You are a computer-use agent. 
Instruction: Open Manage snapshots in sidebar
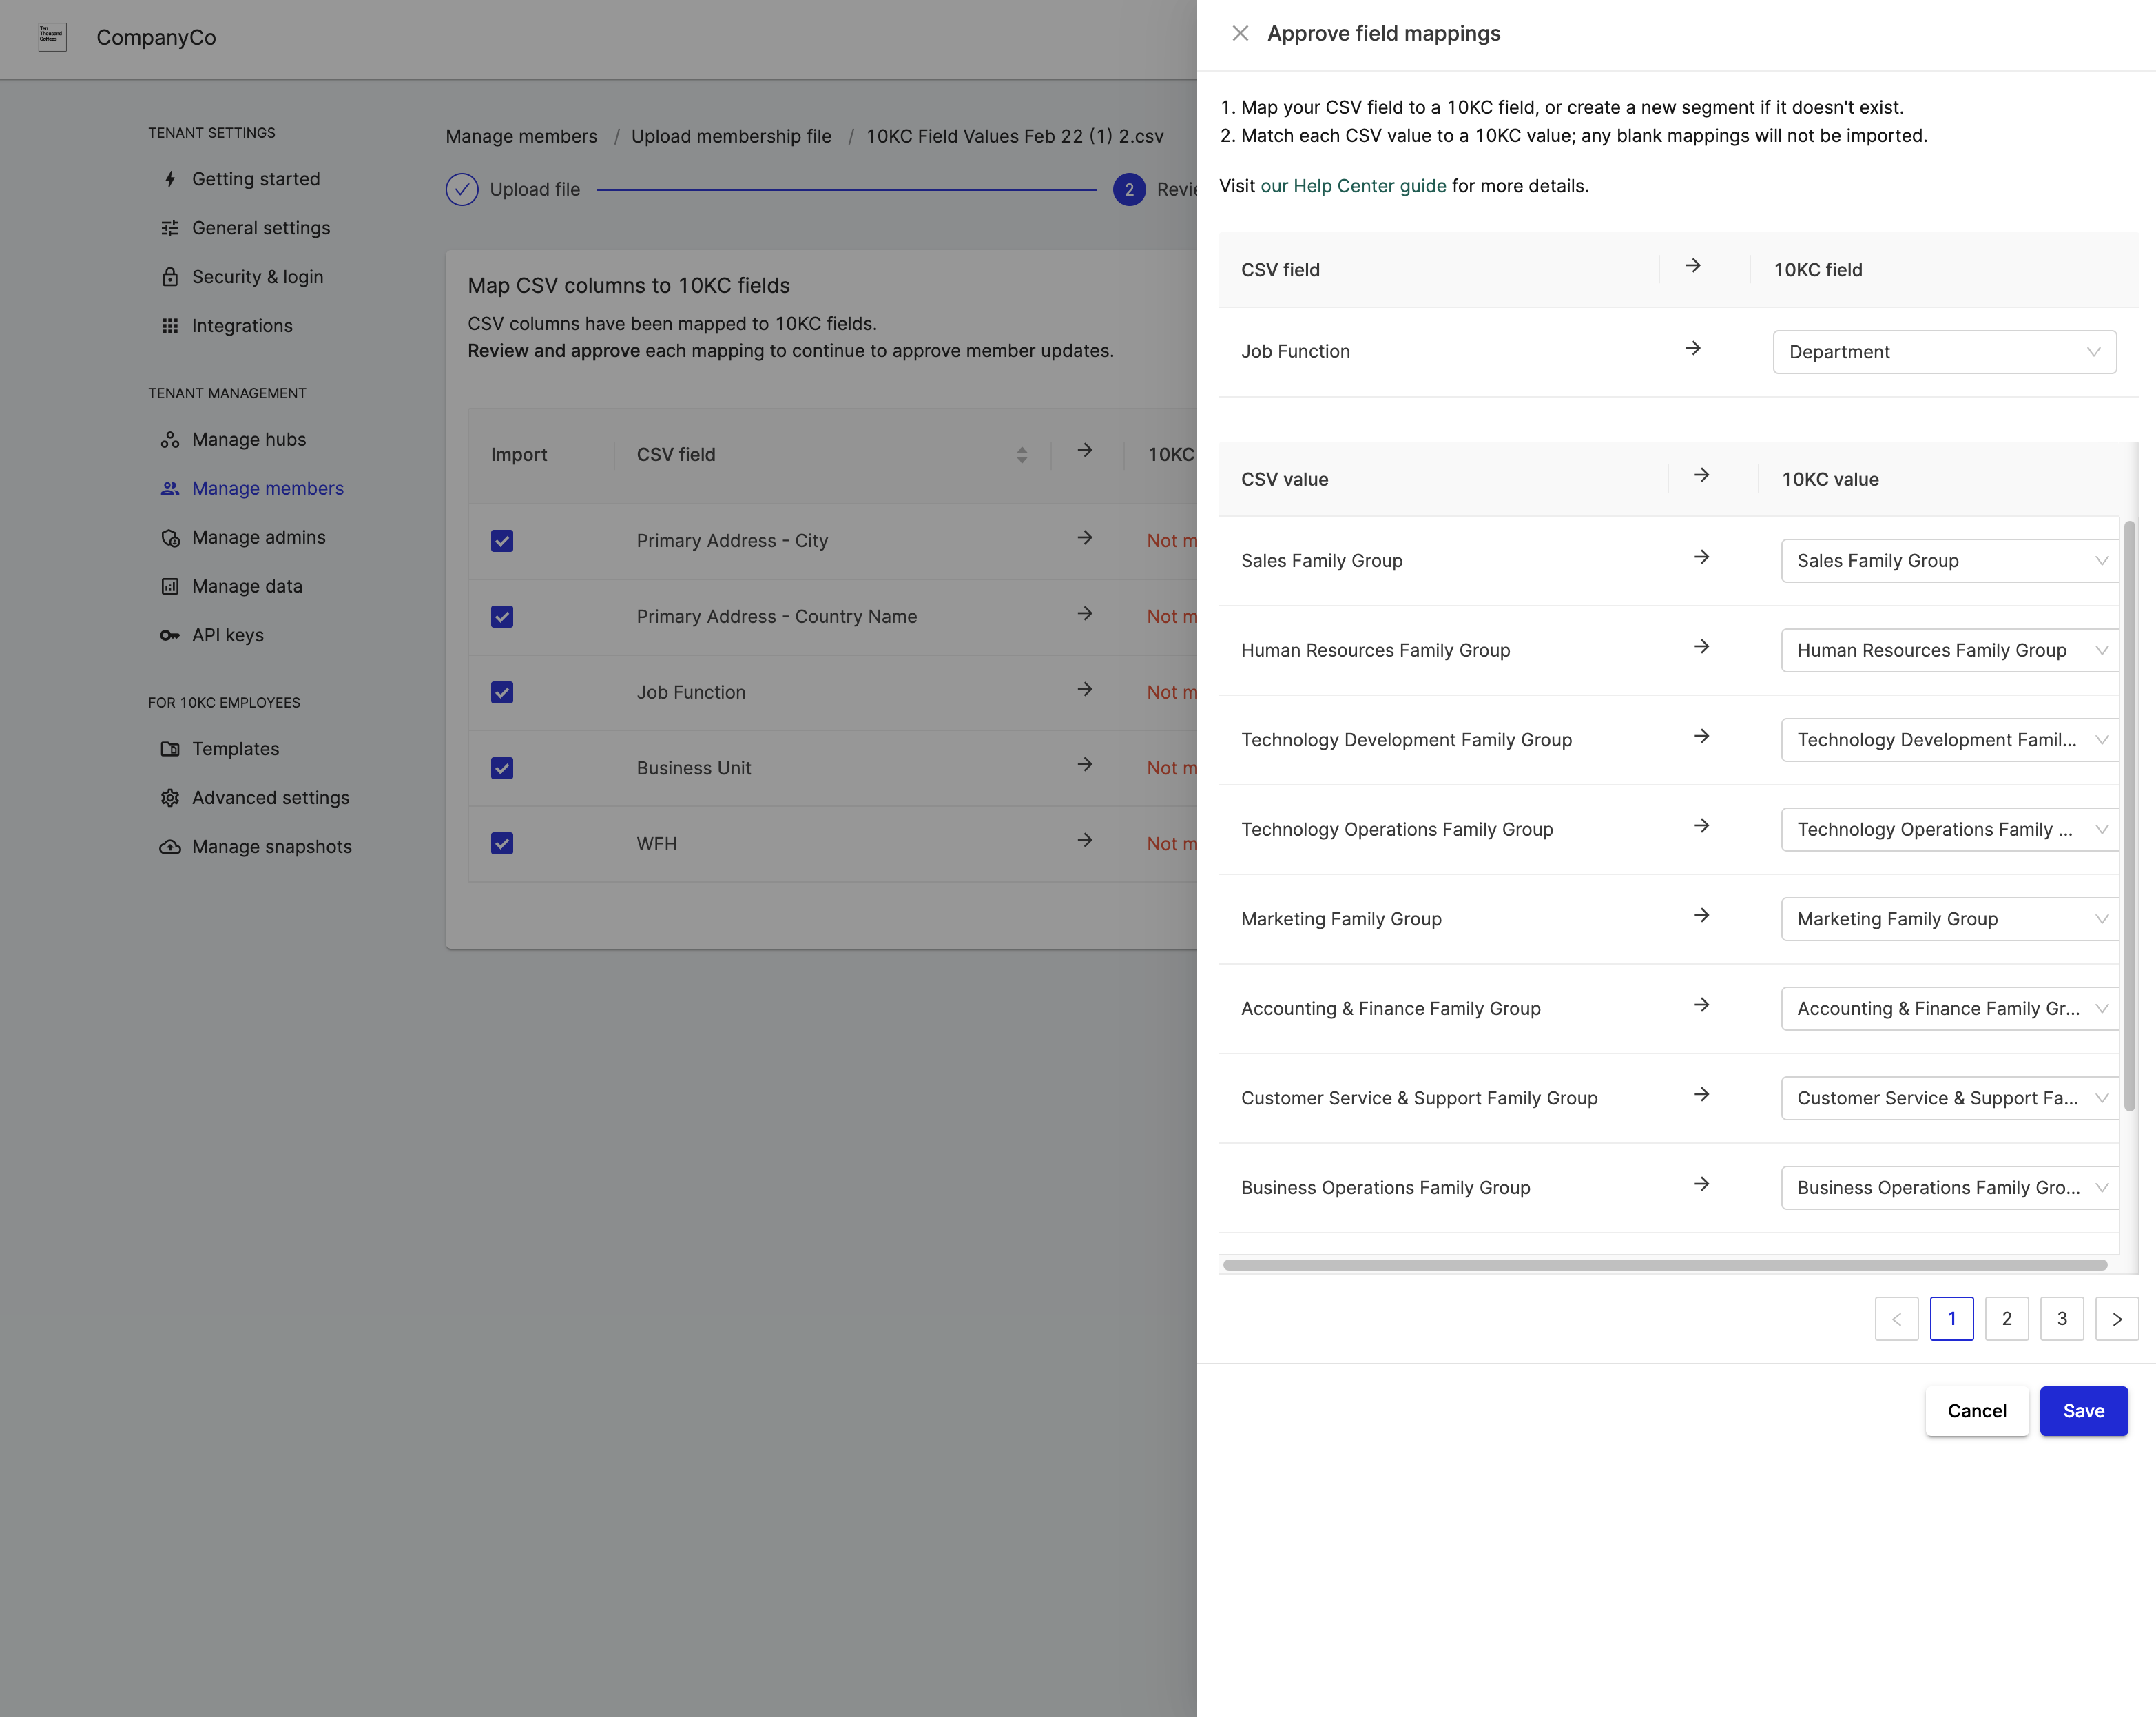pos(271,847)
